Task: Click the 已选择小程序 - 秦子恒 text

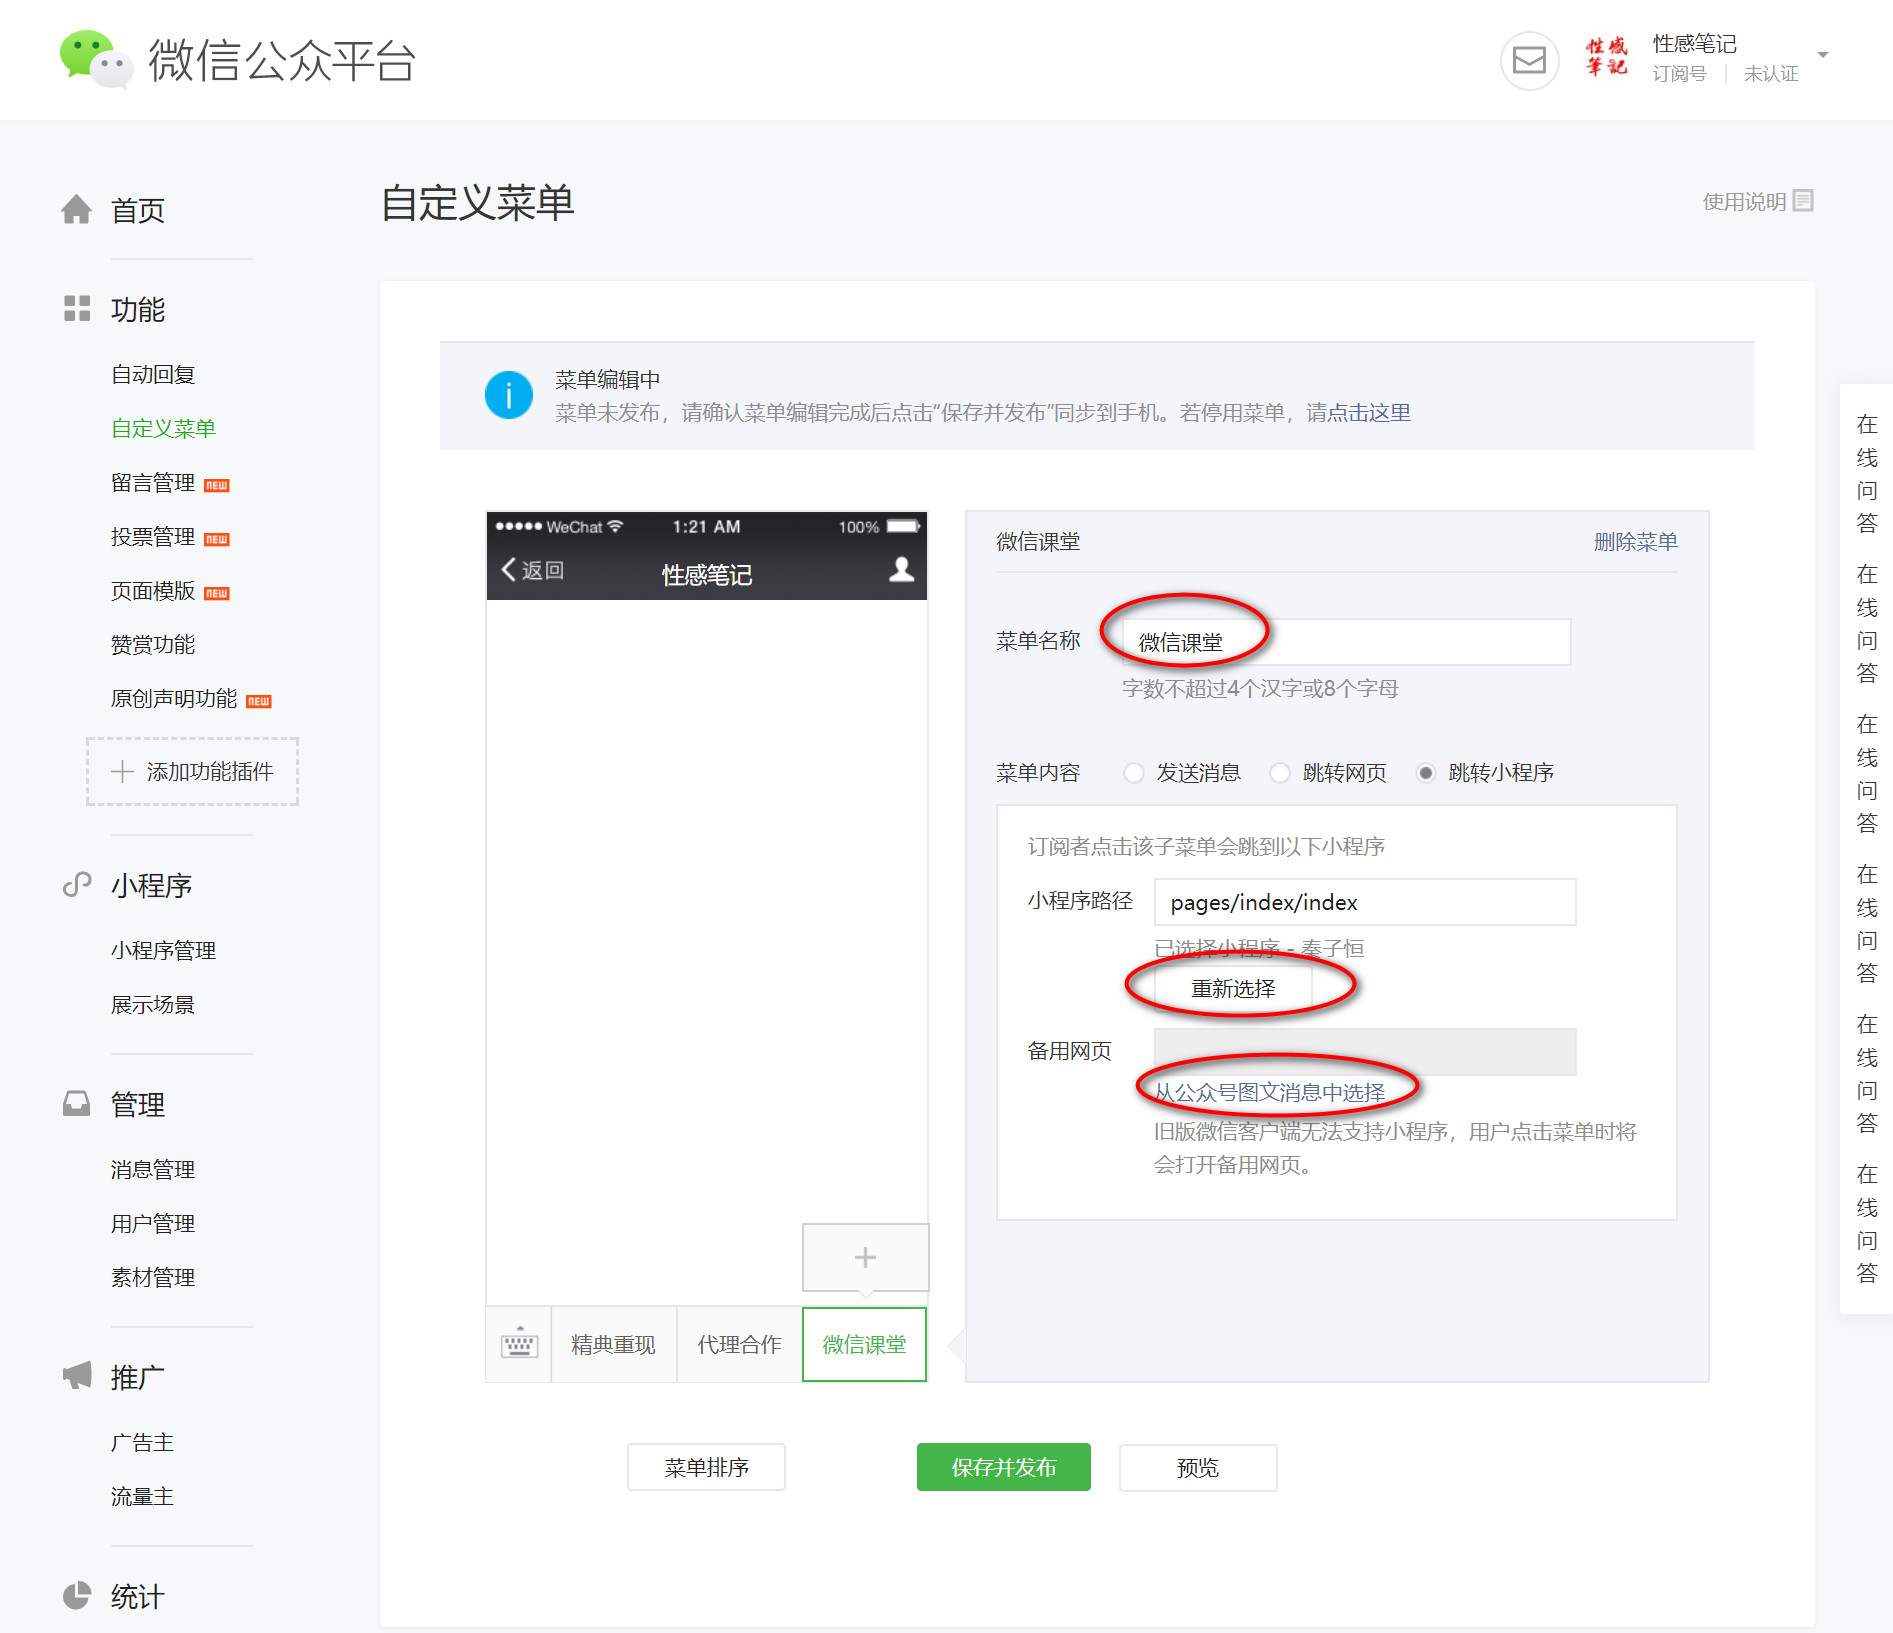Action: pyautogui.click(x=1259, y=948)
